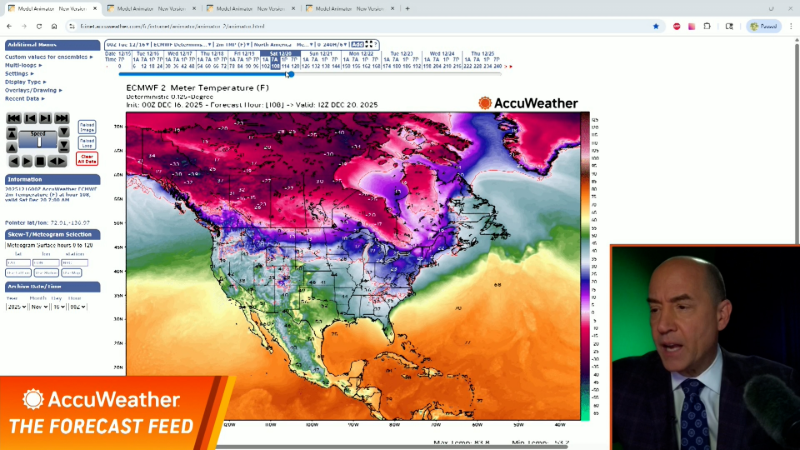
Task: Click the Reload Image button
Action: tap(87, 127)
